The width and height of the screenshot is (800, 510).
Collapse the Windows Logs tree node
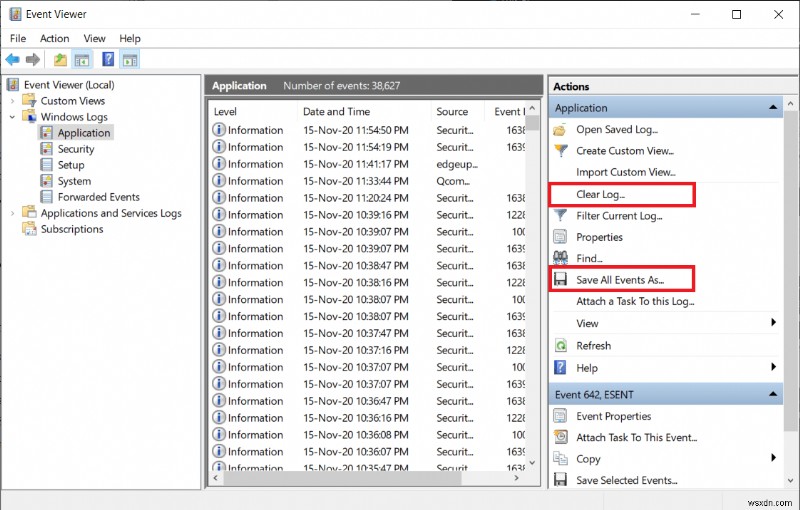coord(13,117)
